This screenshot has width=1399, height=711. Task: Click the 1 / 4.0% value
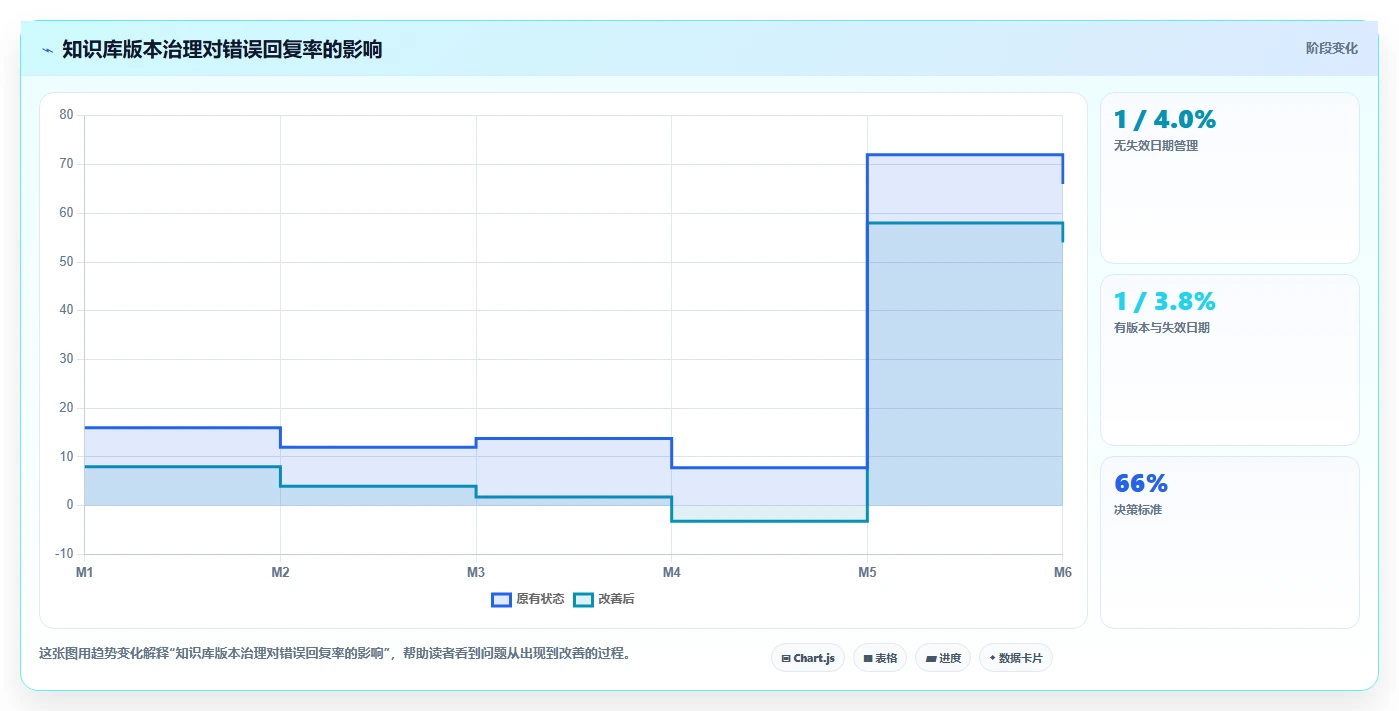pyautogui.click(x=1165, y=120)
